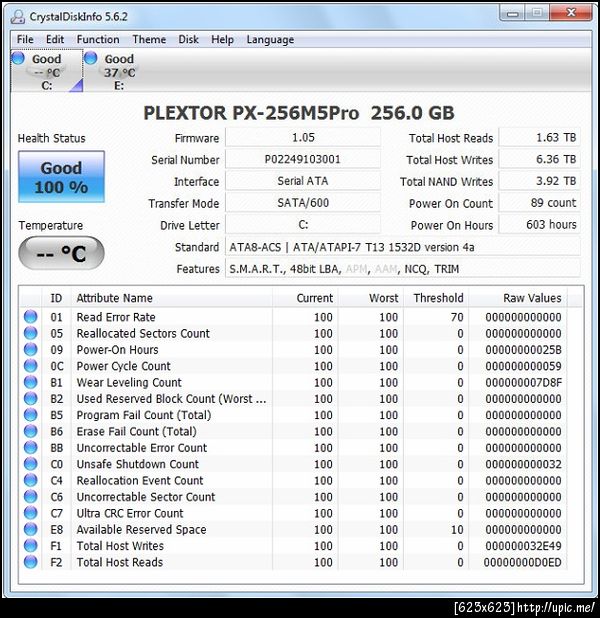Click the temperature display button
The width and height of the screenshot is (600, 618).
61,253
